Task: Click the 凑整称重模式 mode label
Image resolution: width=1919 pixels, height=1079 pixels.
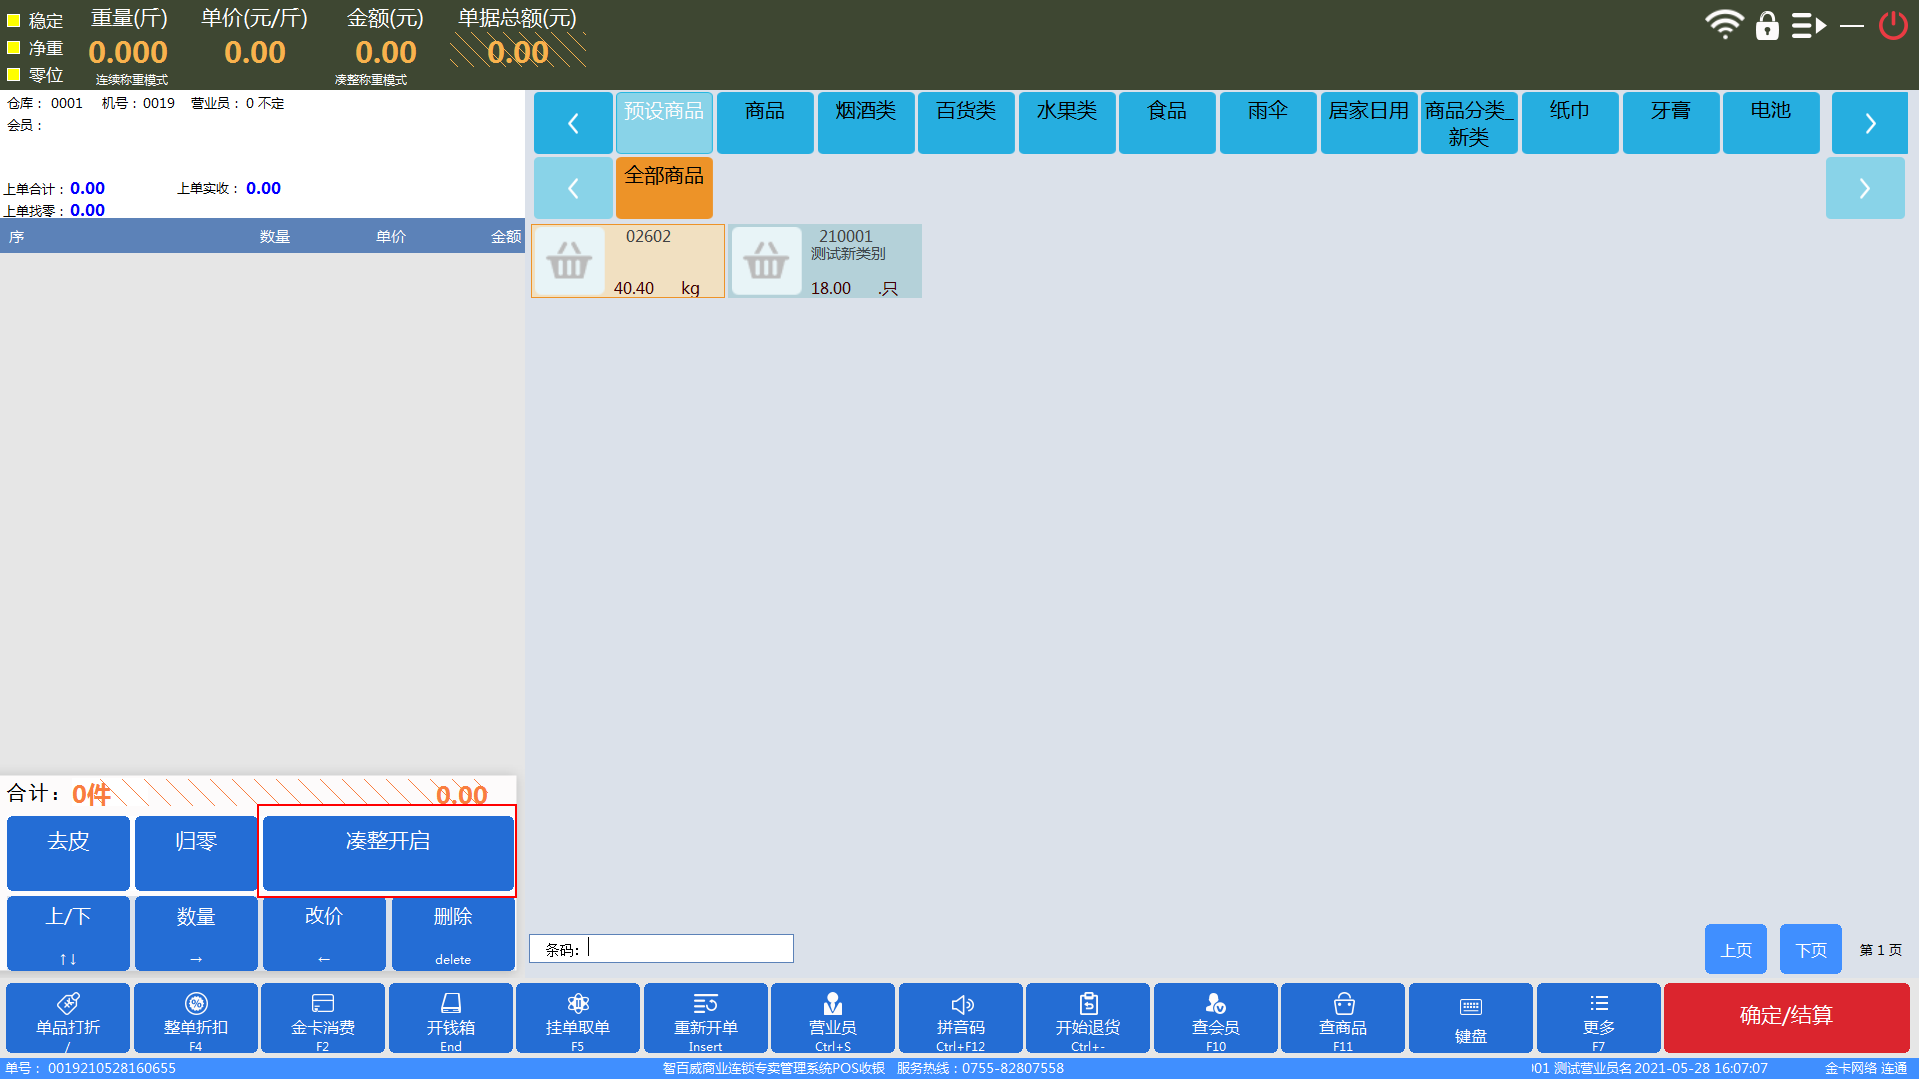Action: pos(371,80)
